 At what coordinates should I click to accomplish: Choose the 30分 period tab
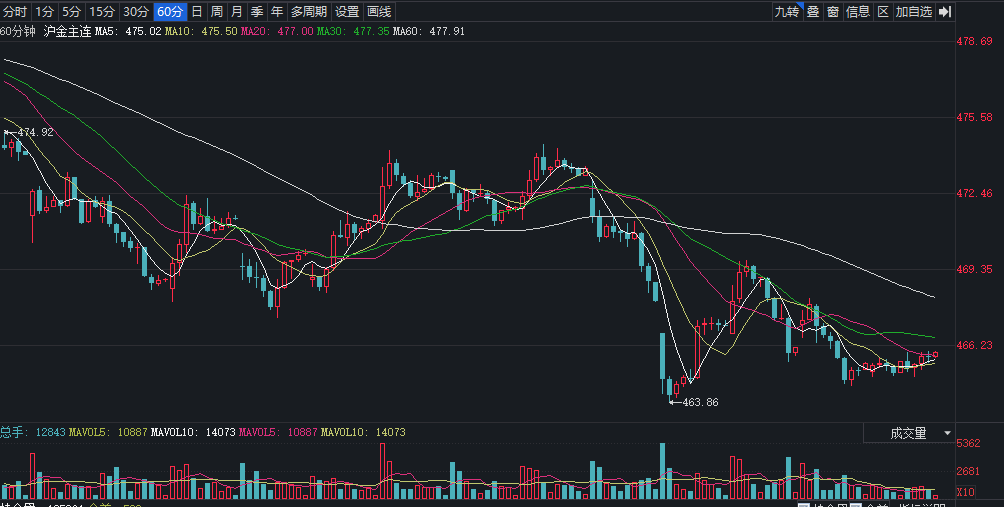(x=136, y=12)
